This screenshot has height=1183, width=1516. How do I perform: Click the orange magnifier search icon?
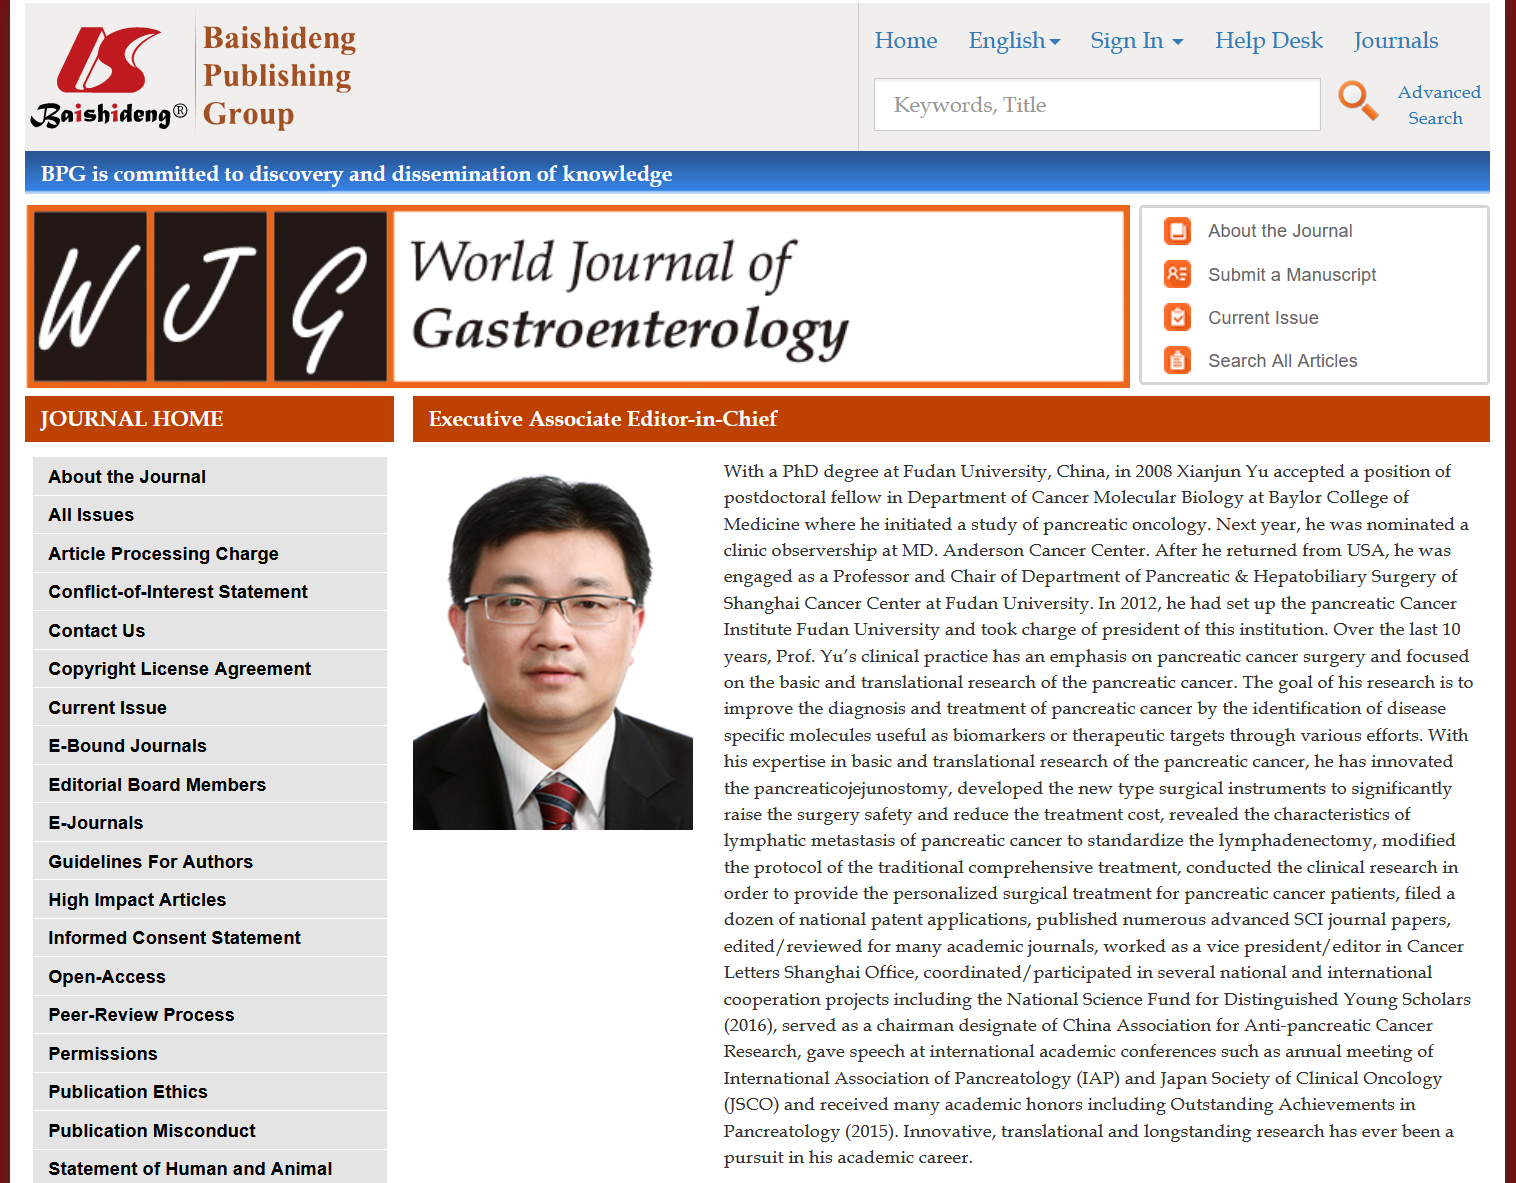click(1358, 100)
